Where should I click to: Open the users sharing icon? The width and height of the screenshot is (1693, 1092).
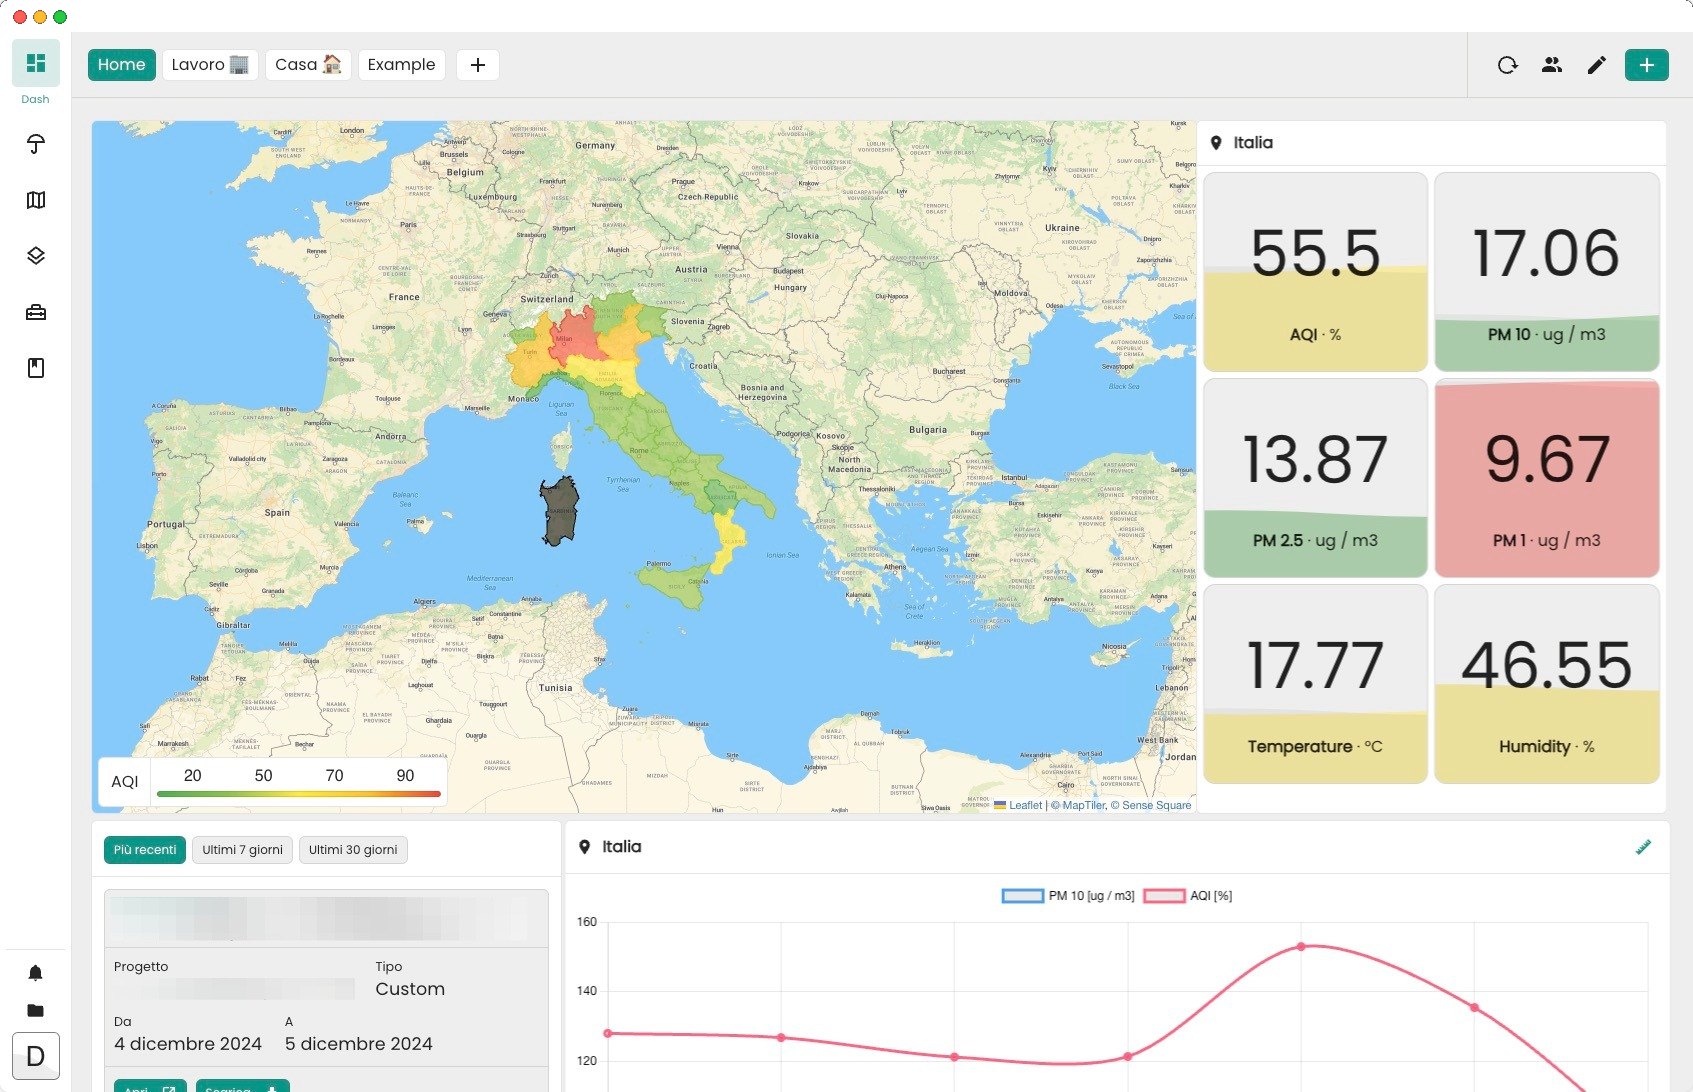1551,65
